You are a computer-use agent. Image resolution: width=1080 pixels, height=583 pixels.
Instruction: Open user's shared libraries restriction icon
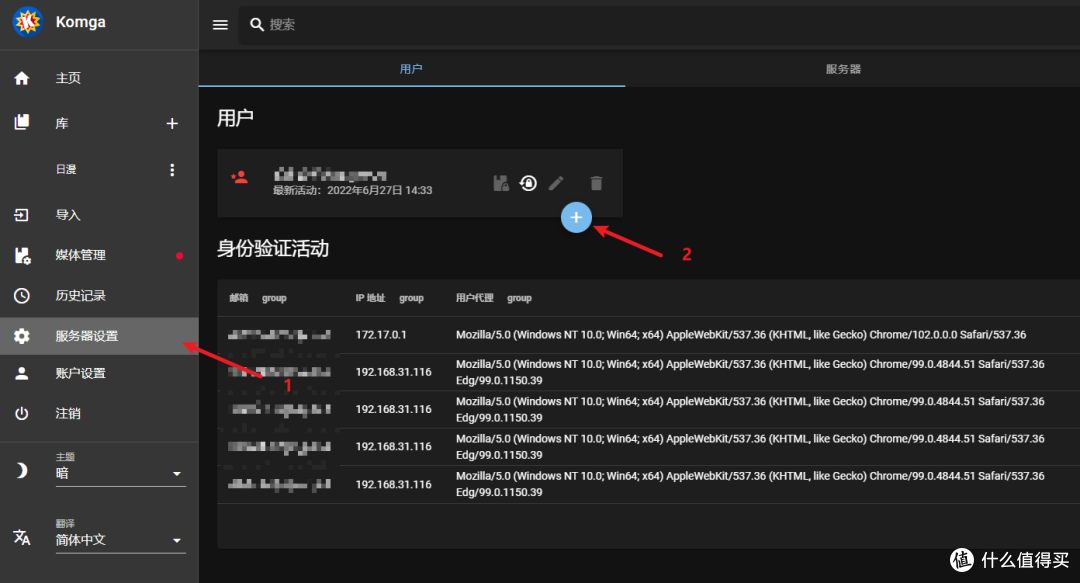click(x=501, y=183)
